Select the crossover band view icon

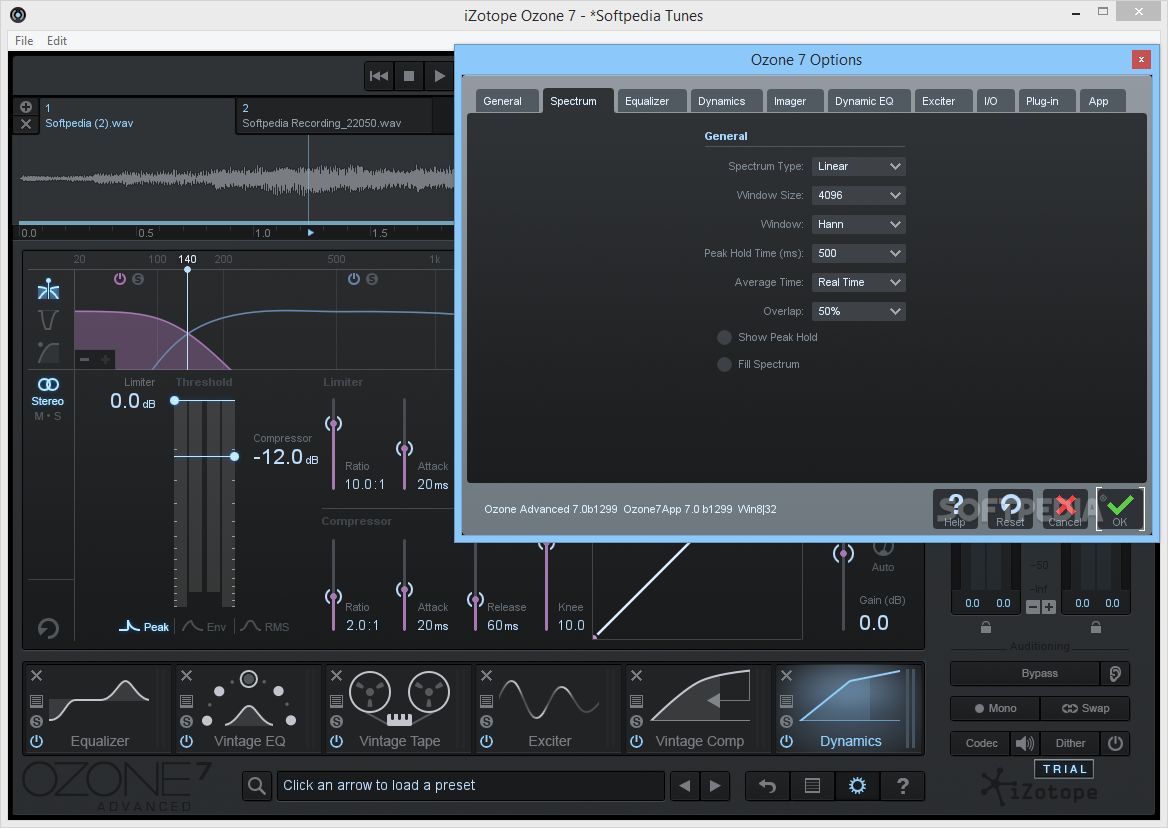coord(48,289)
